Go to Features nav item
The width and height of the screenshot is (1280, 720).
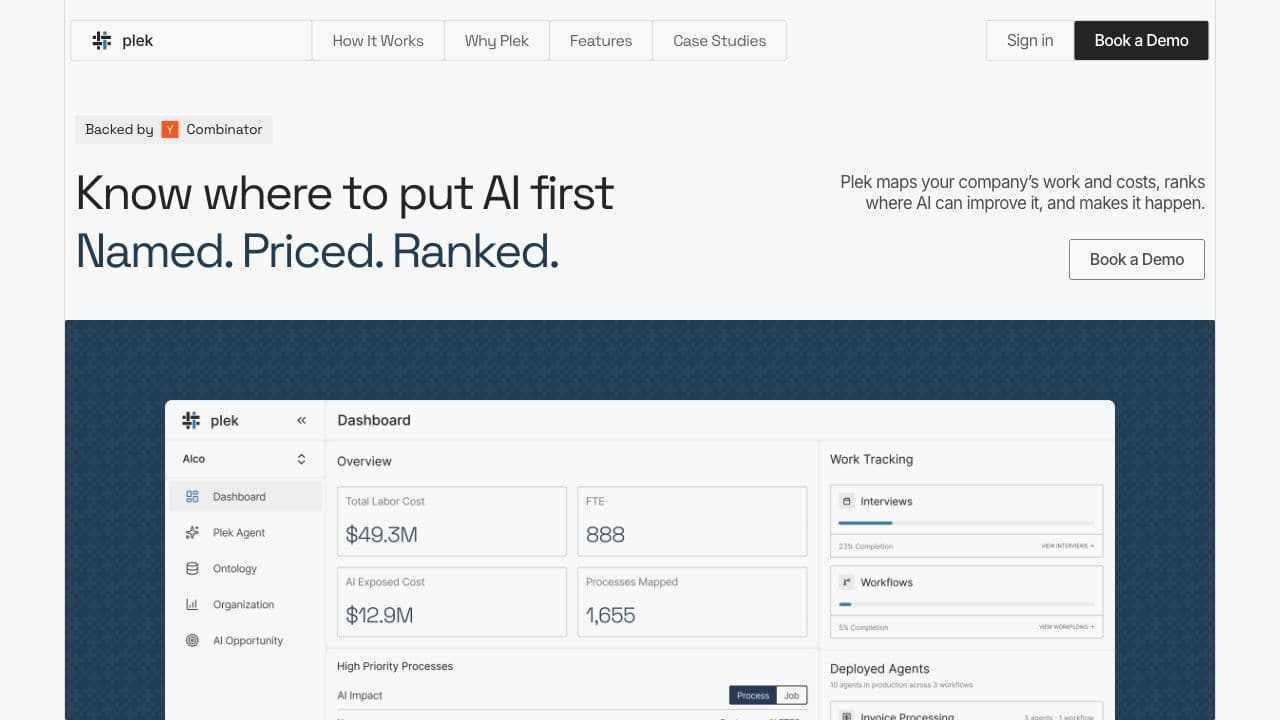(601, 41)
